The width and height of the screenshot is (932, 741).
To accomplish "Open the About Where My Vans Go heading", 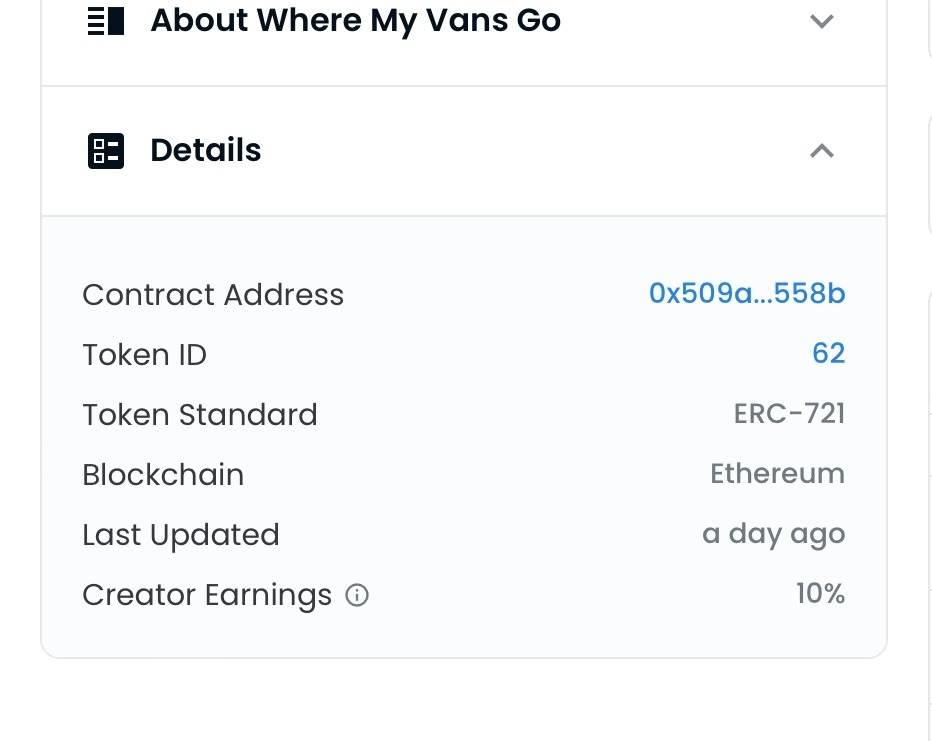I will [355, 21].
